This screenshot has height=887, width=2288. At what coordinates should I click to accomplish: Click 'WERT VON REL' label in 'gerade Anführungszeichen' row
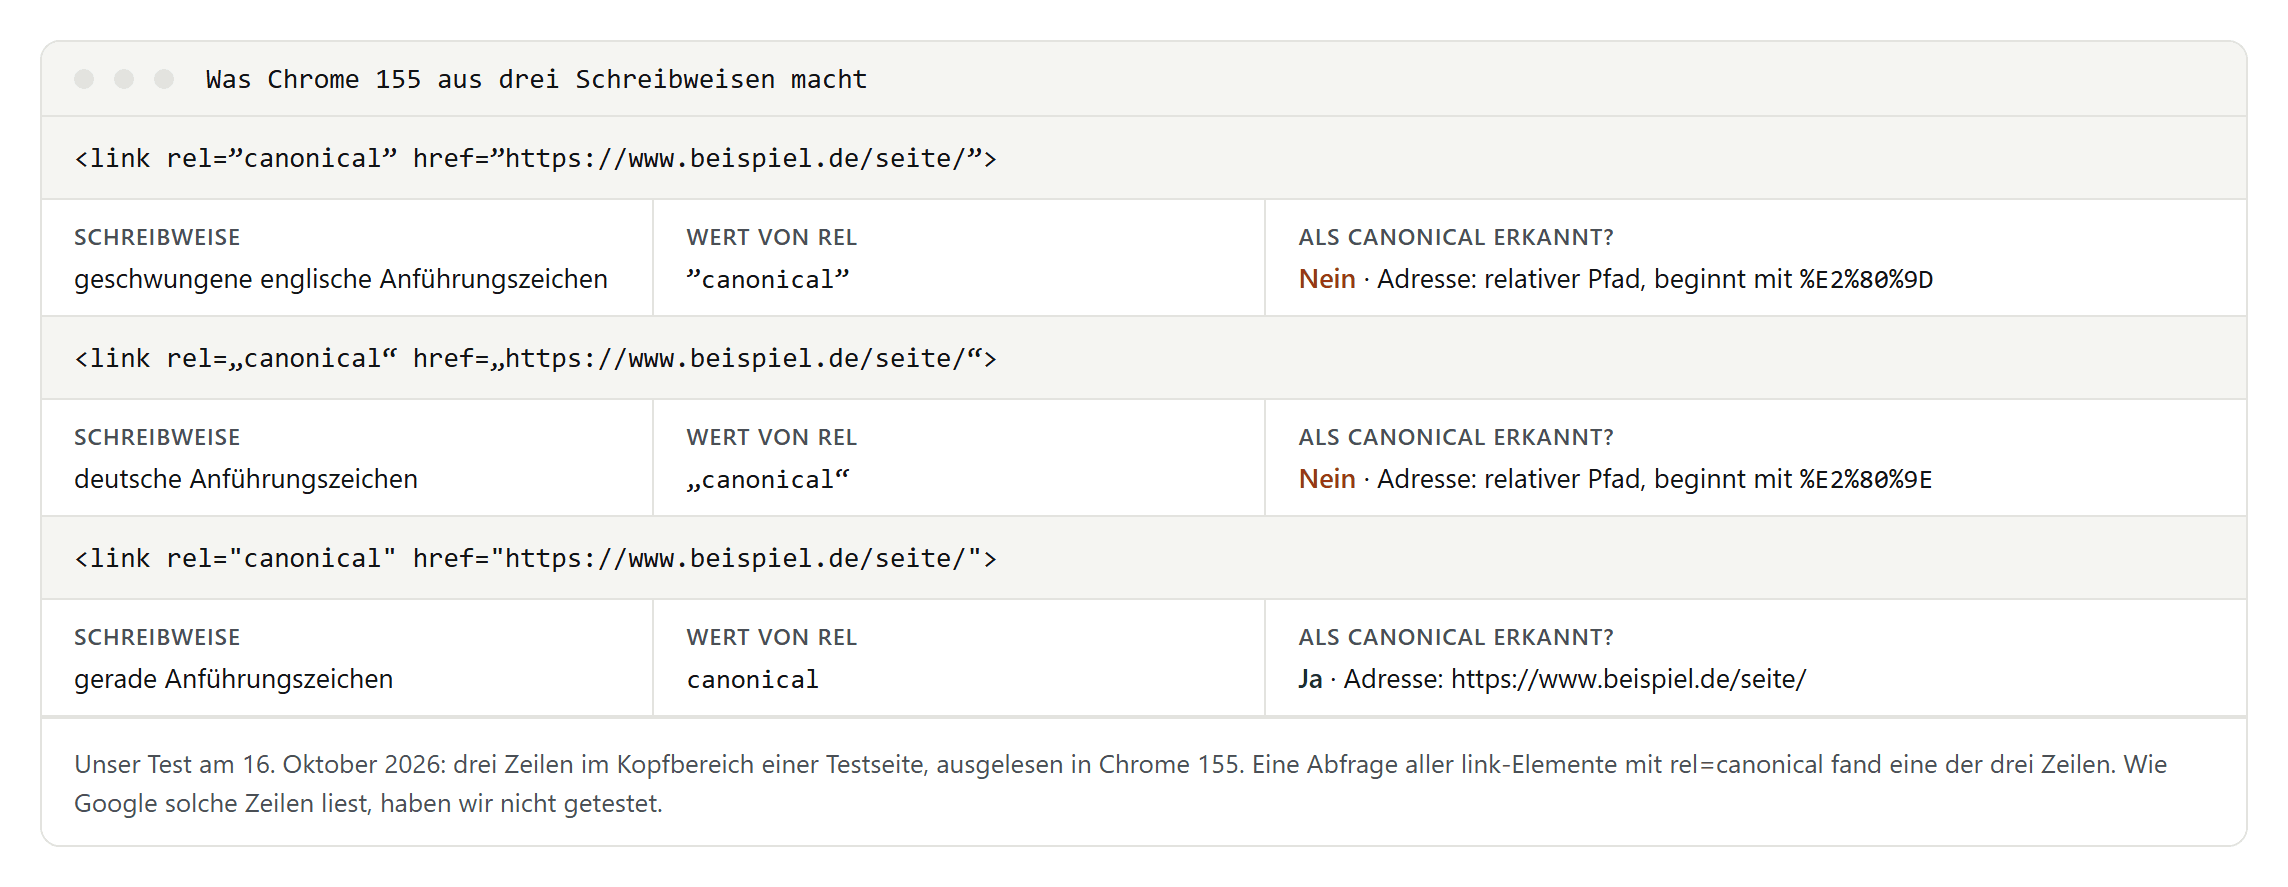tap(772, 637)
